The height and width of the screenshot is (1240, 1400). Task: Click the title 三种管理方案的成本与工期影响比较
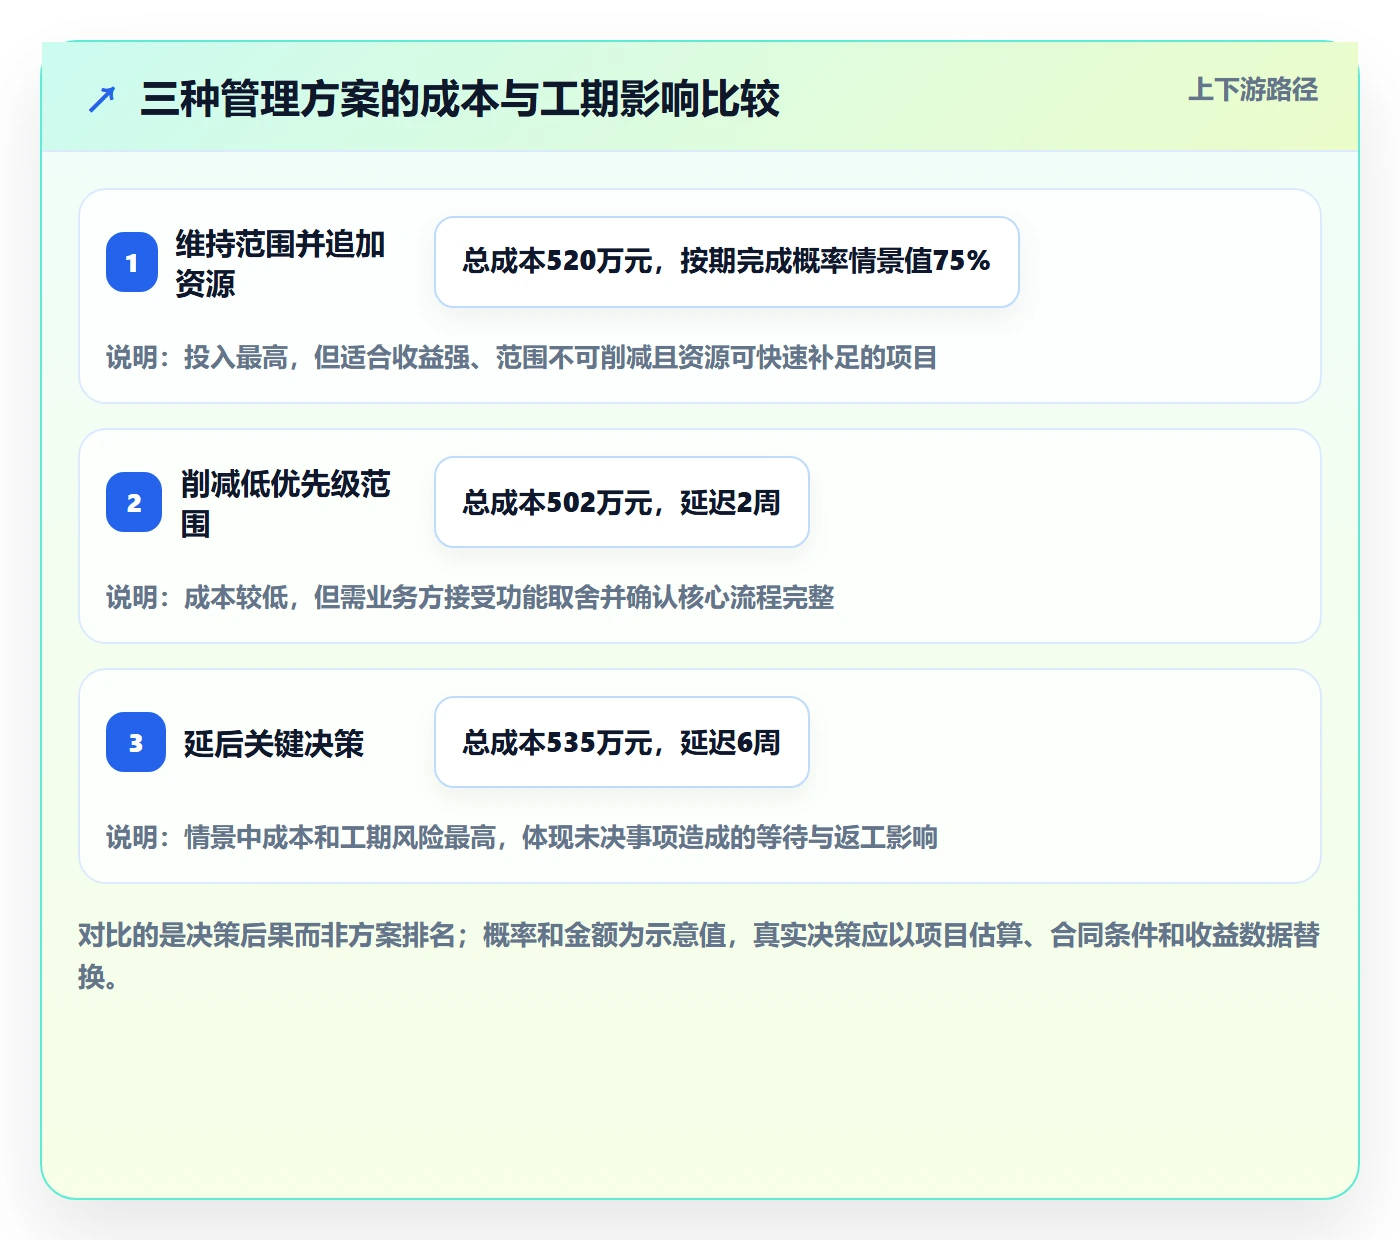460,99
